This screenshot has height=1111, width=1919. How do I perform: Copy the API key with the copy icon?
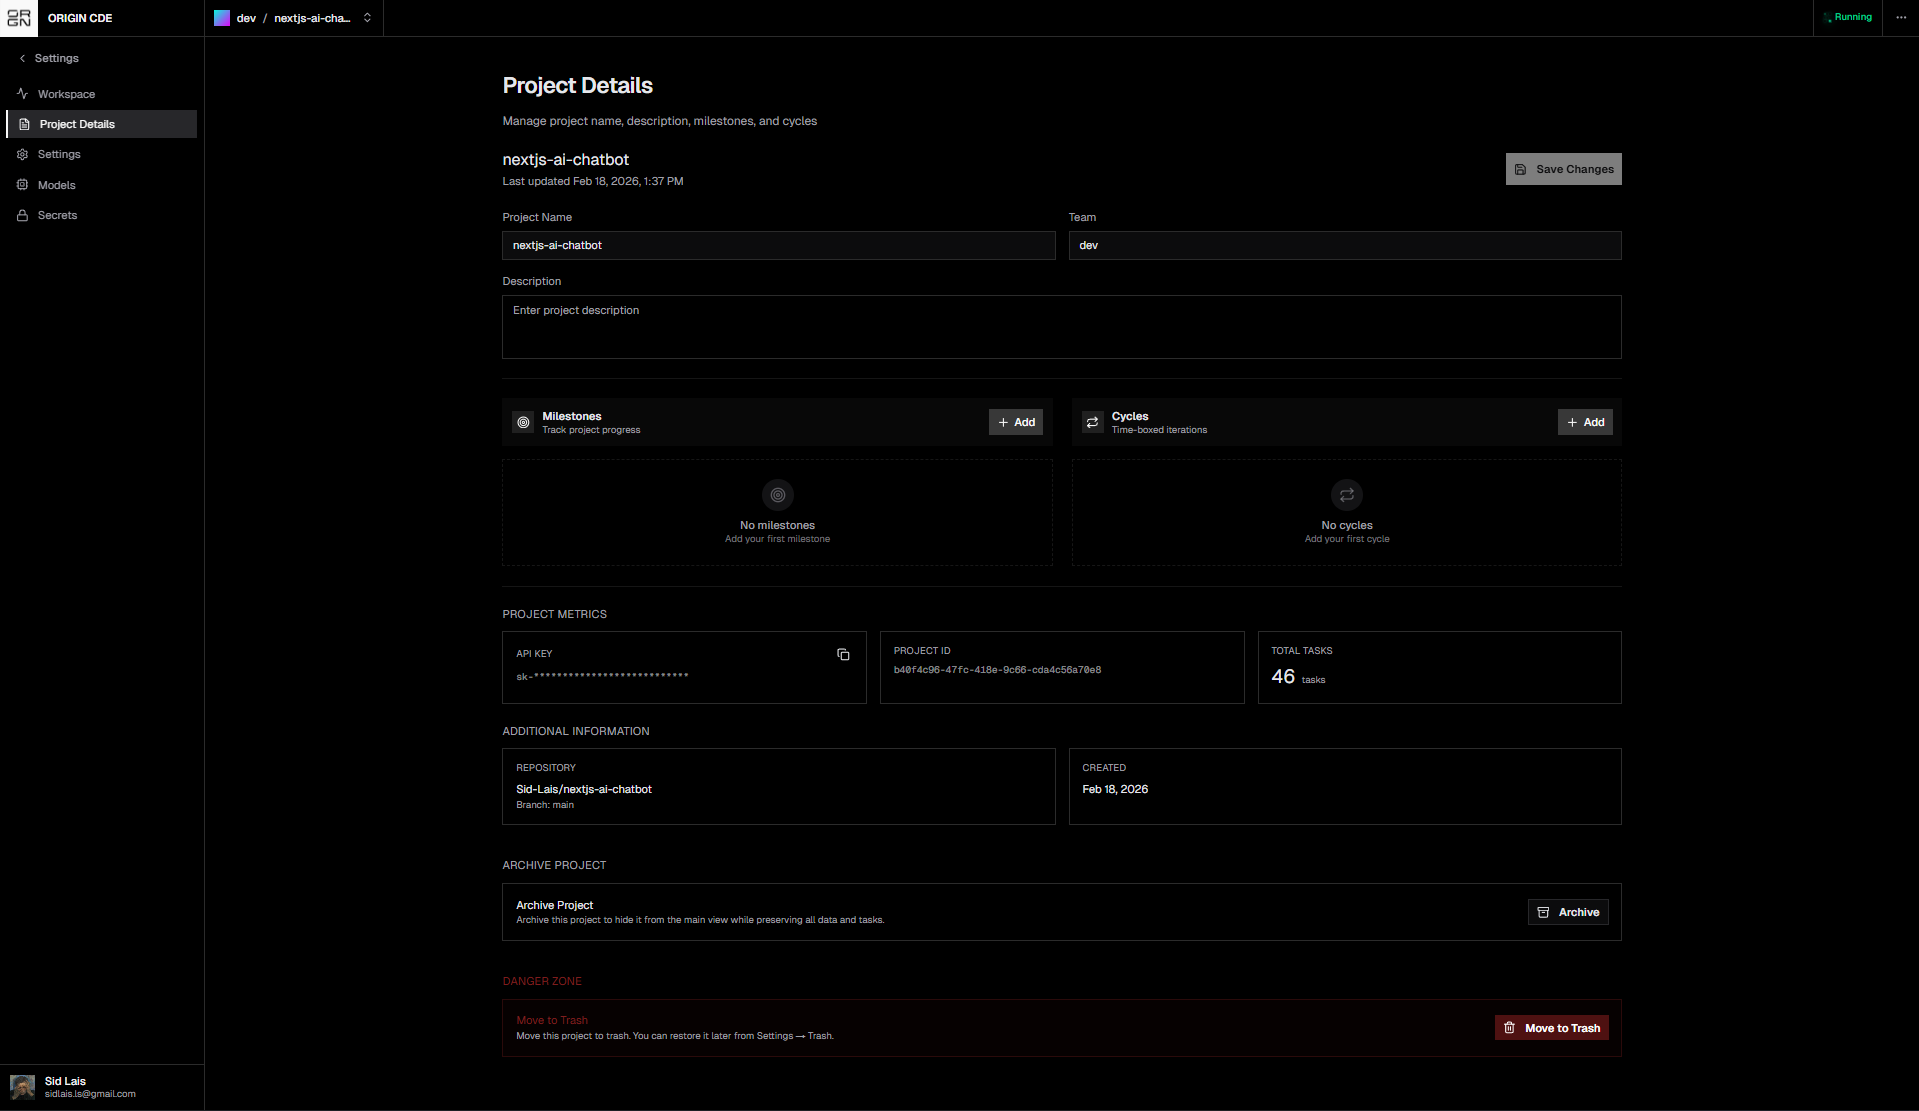pos(843,654)
